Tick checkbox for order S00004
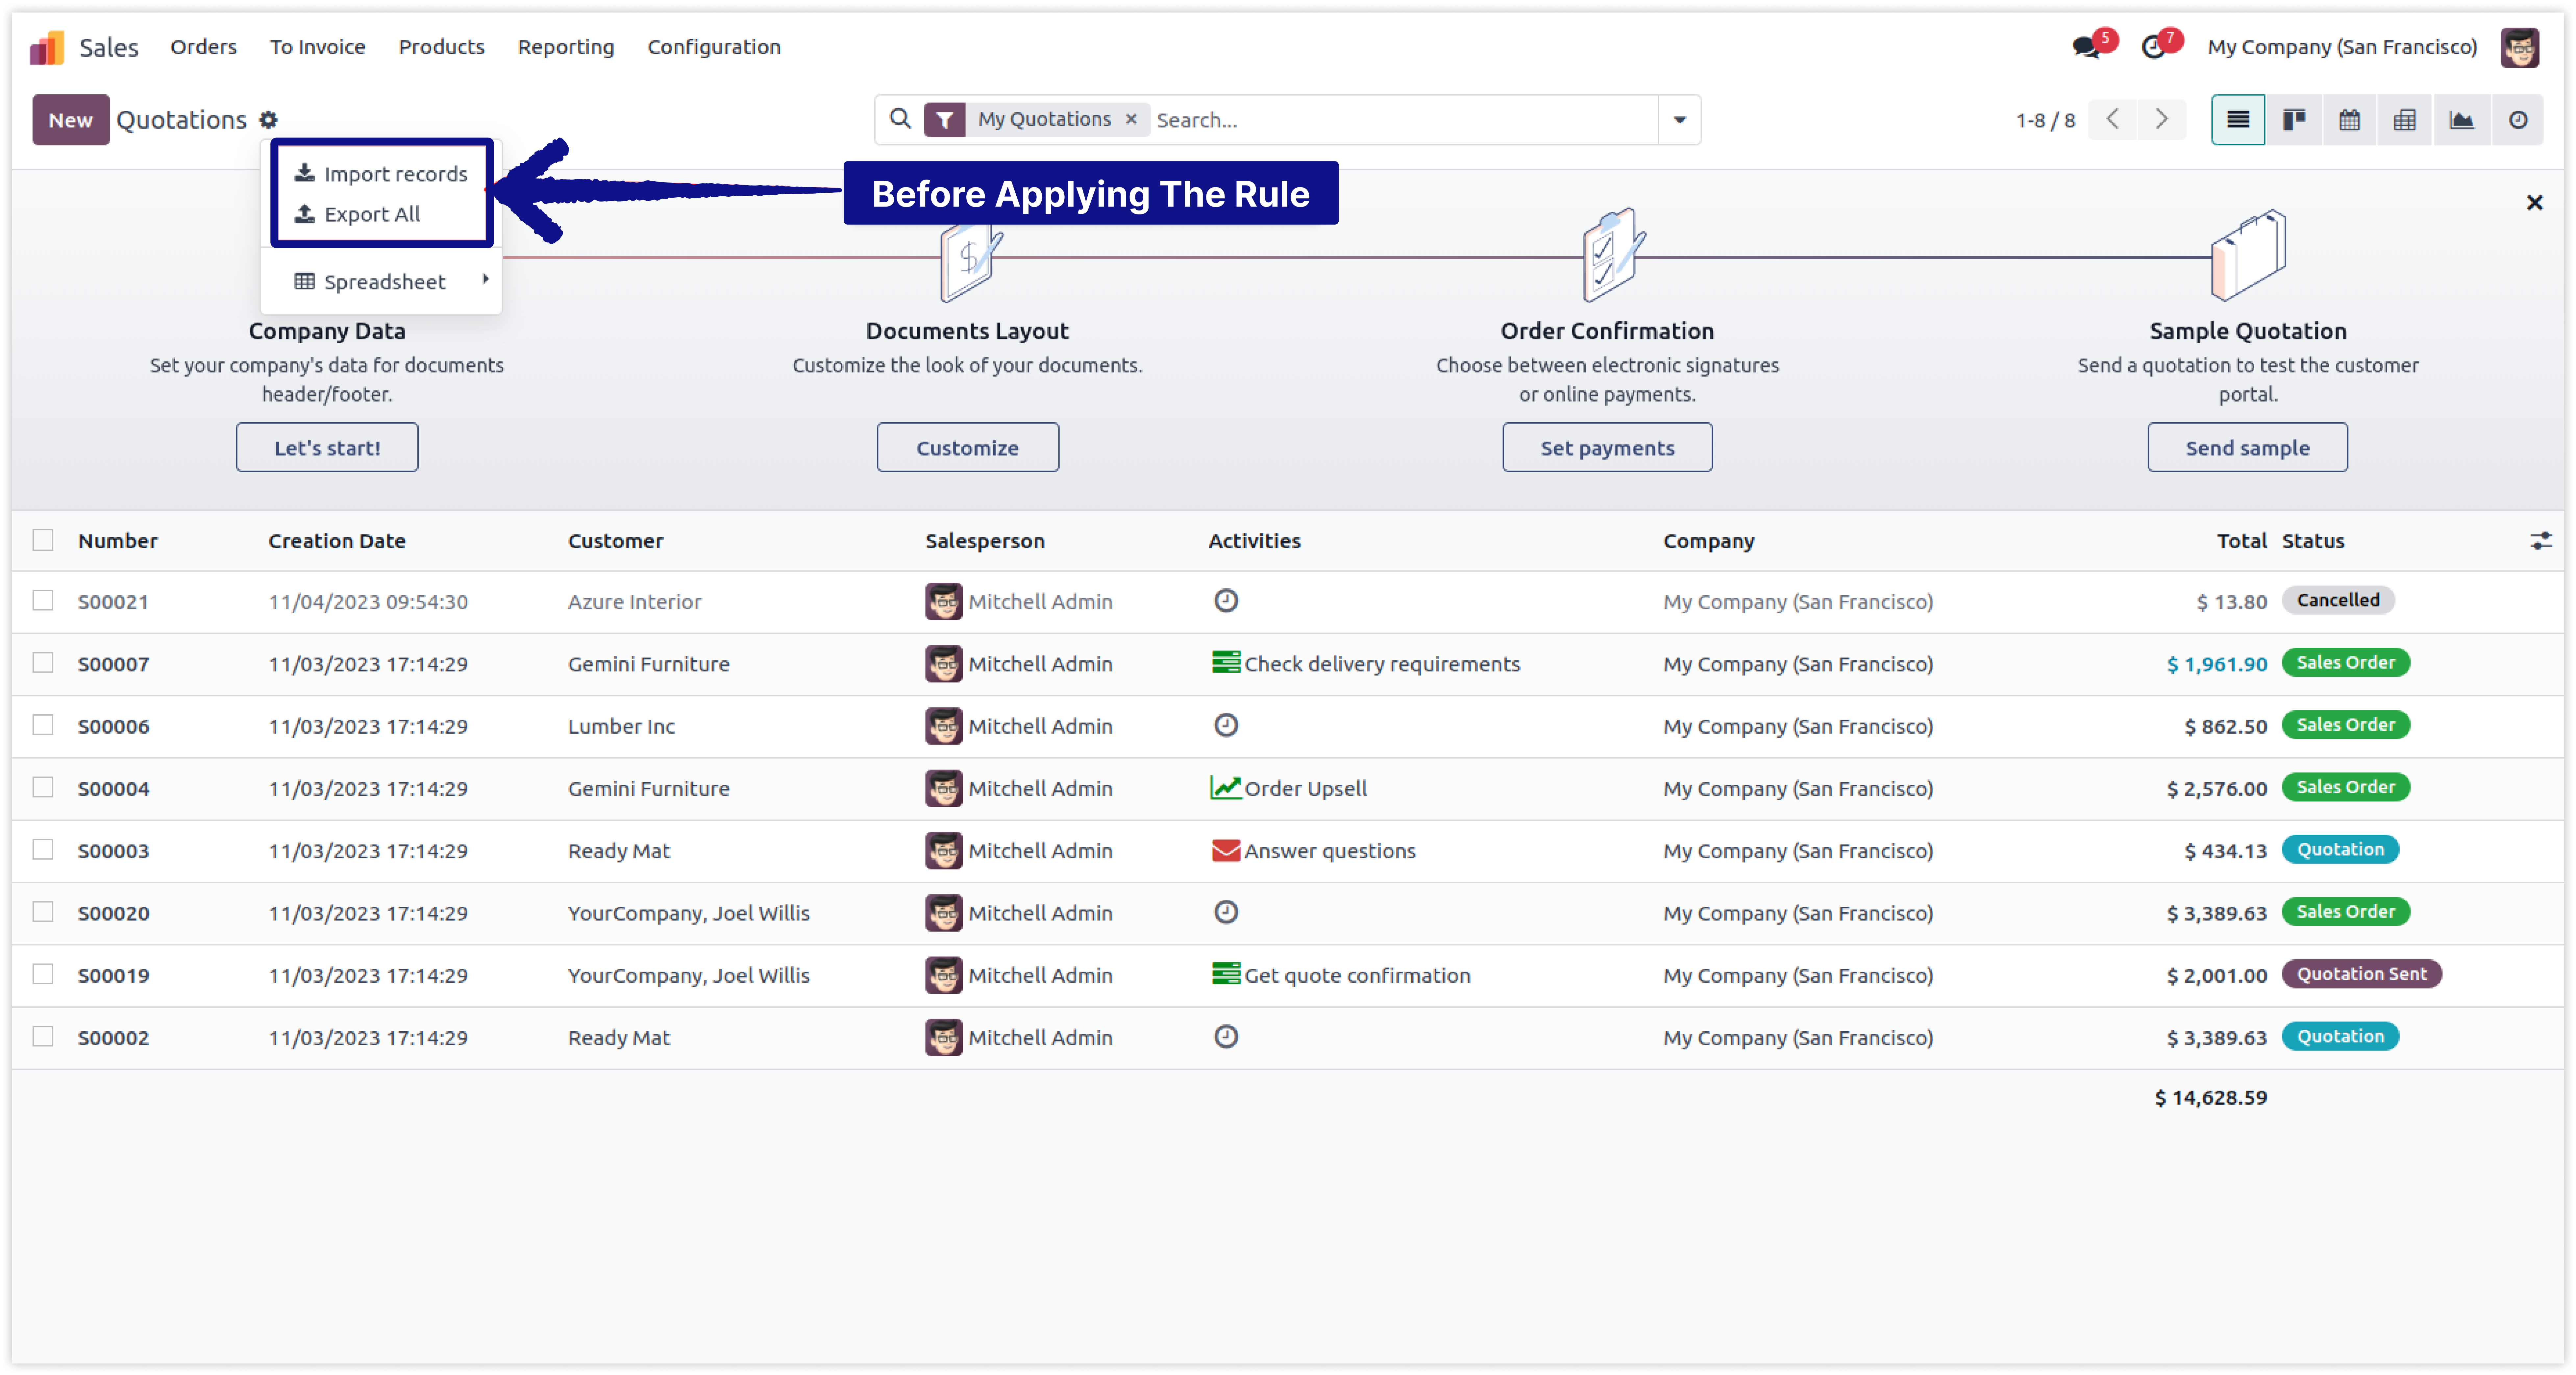The width and height of the screenshot is (2576, 1375). [43, 787]
